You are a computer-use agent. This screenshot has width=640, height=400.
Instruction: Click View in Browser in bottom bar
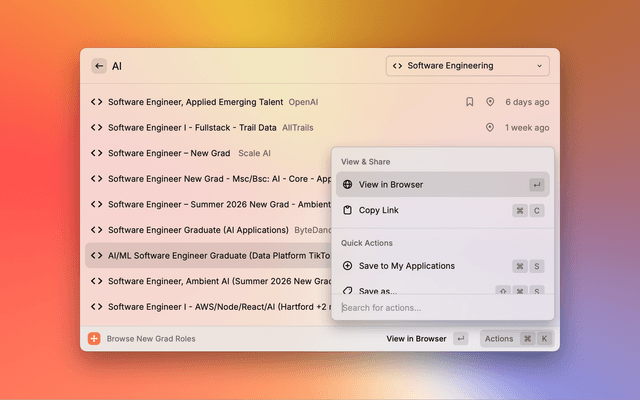(416, 339)
